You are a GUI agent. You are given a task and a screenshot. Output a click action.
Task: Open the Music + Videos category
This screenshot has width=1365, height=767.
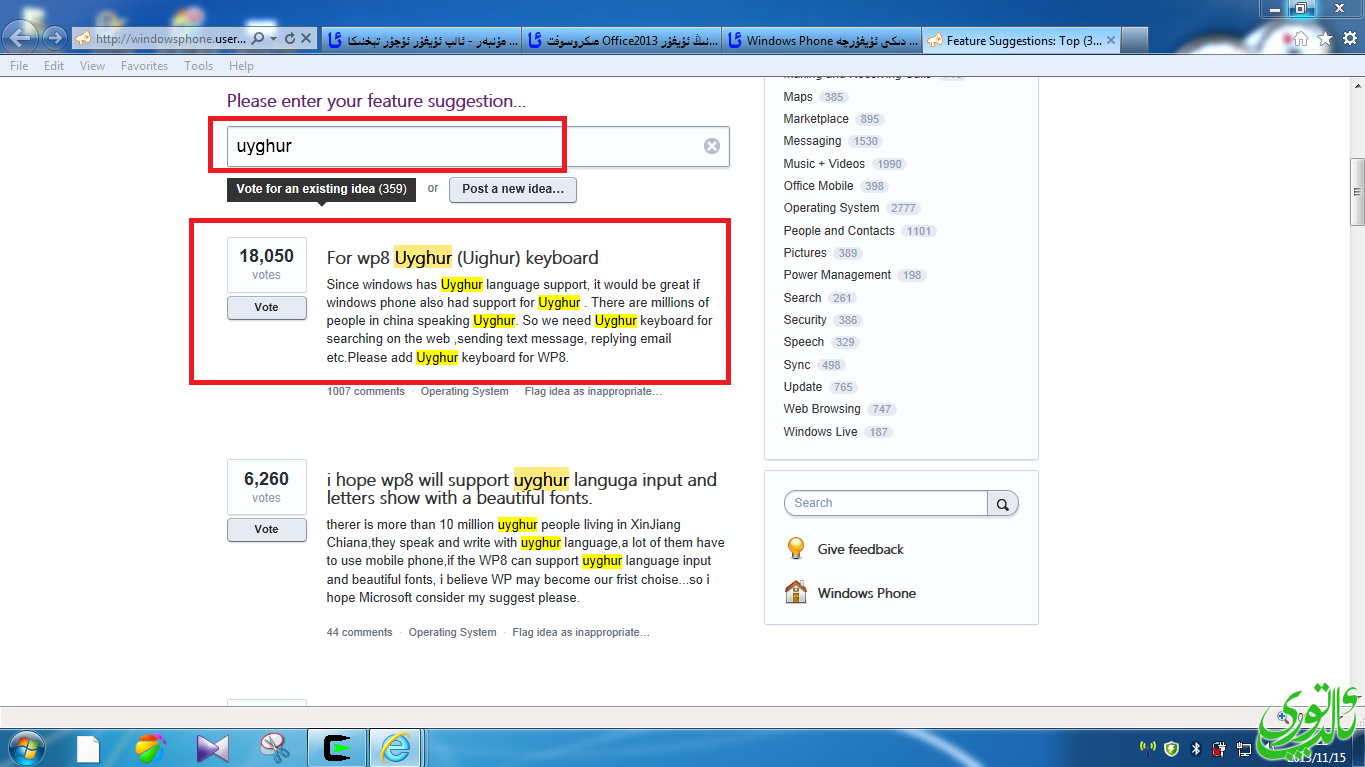[x=824, y=164]
